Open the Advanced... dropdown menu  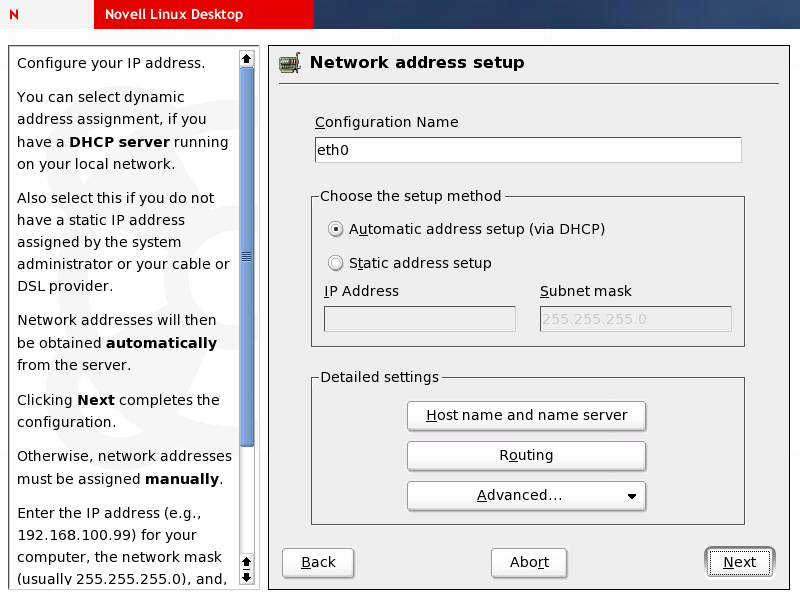click(x=526, y=496)
